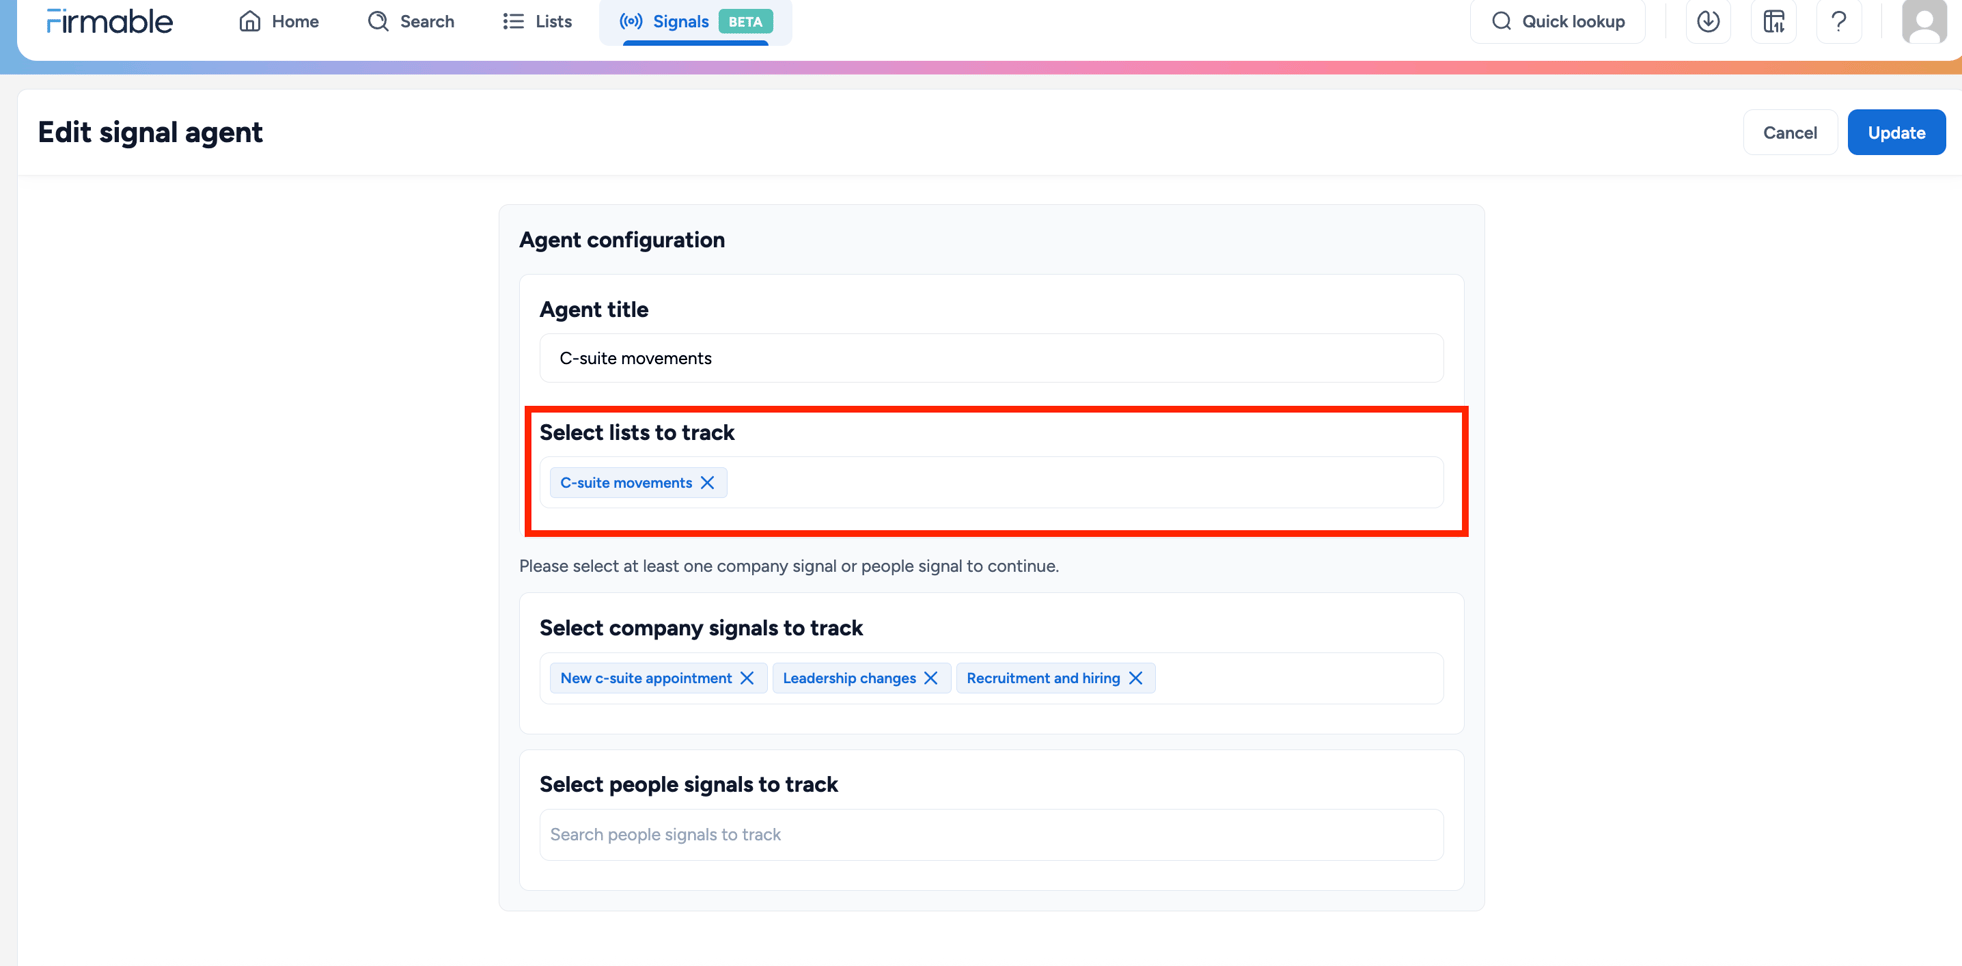Remove the Leadership changes signal chip
This screenshot has height=966, width=1962.
point(932,678)
